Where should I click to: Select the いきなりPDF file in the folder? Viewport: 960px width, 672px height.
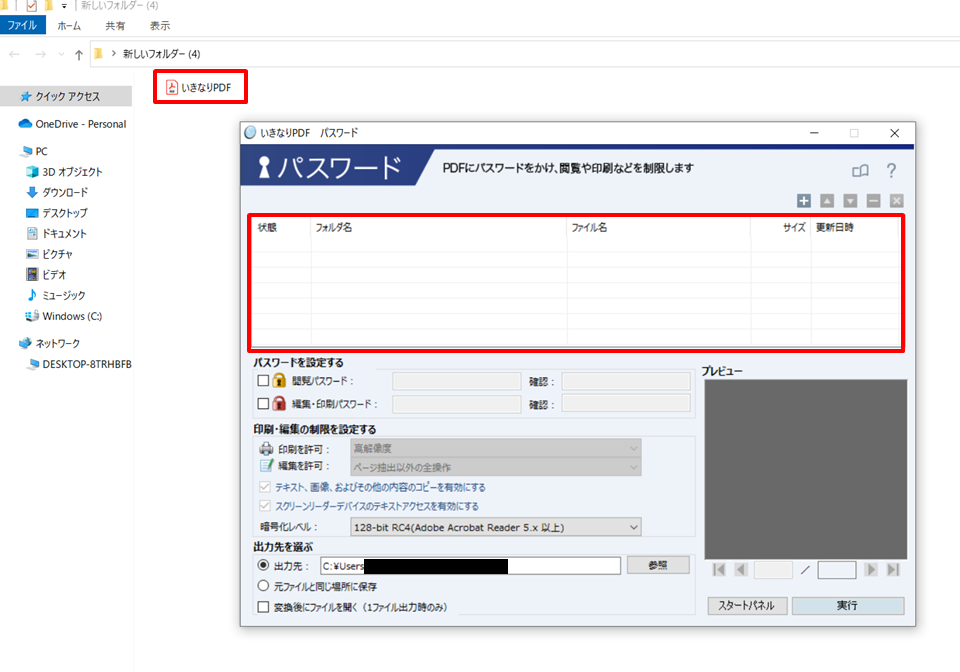click(200, 88)
